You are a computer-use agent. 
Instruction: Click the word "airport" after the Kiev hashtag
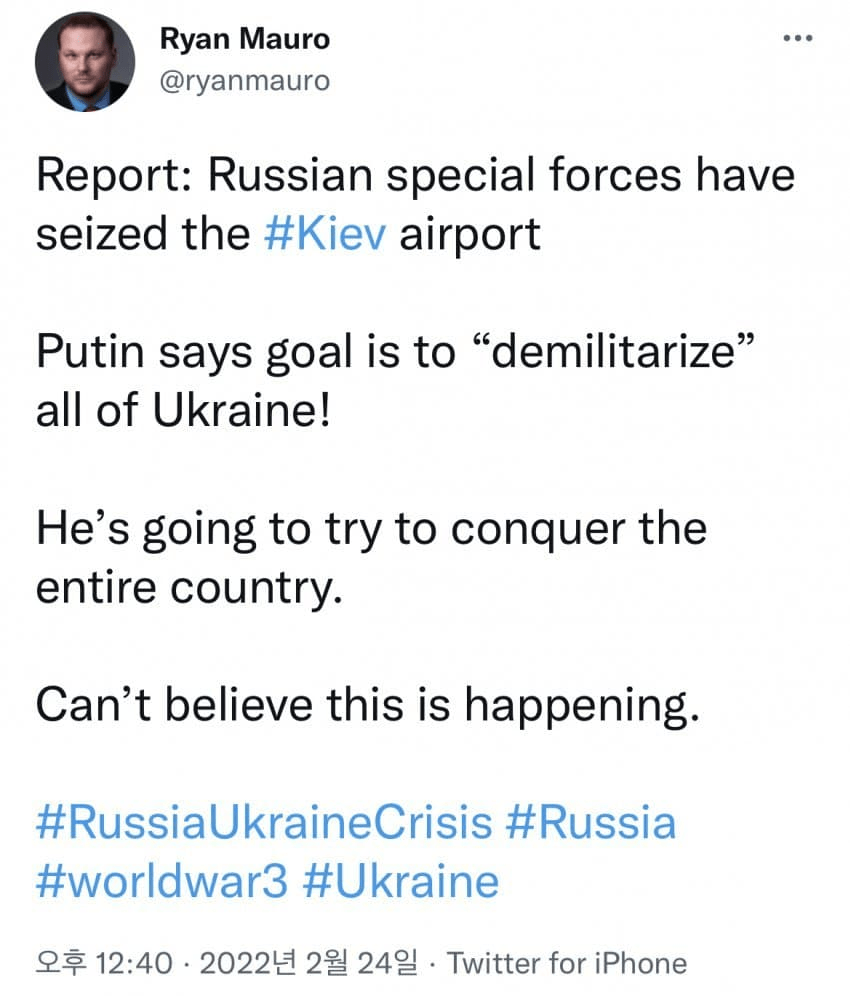coord(470,234)
